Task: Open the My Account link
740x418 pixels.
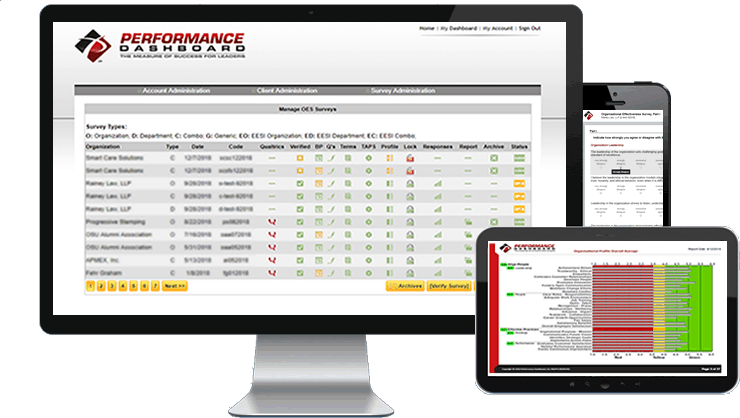Action: pos(498,28)
